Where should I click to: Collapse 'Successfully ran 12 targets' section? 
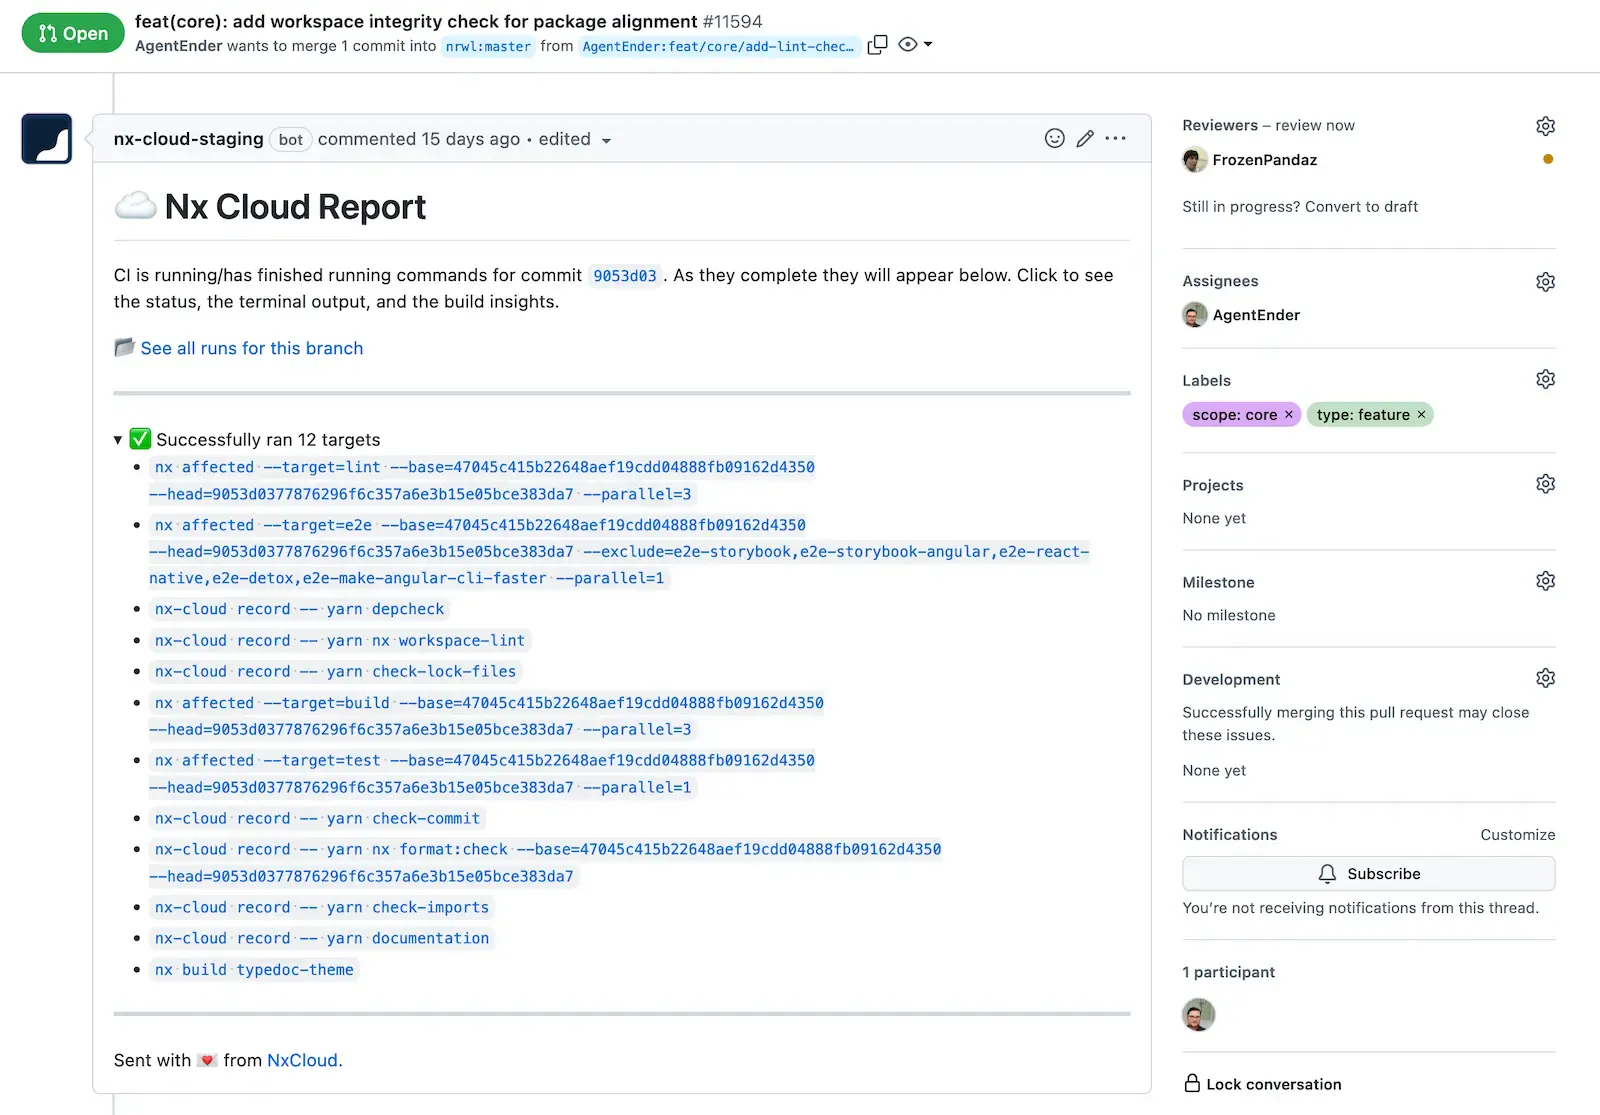[118, 440]
